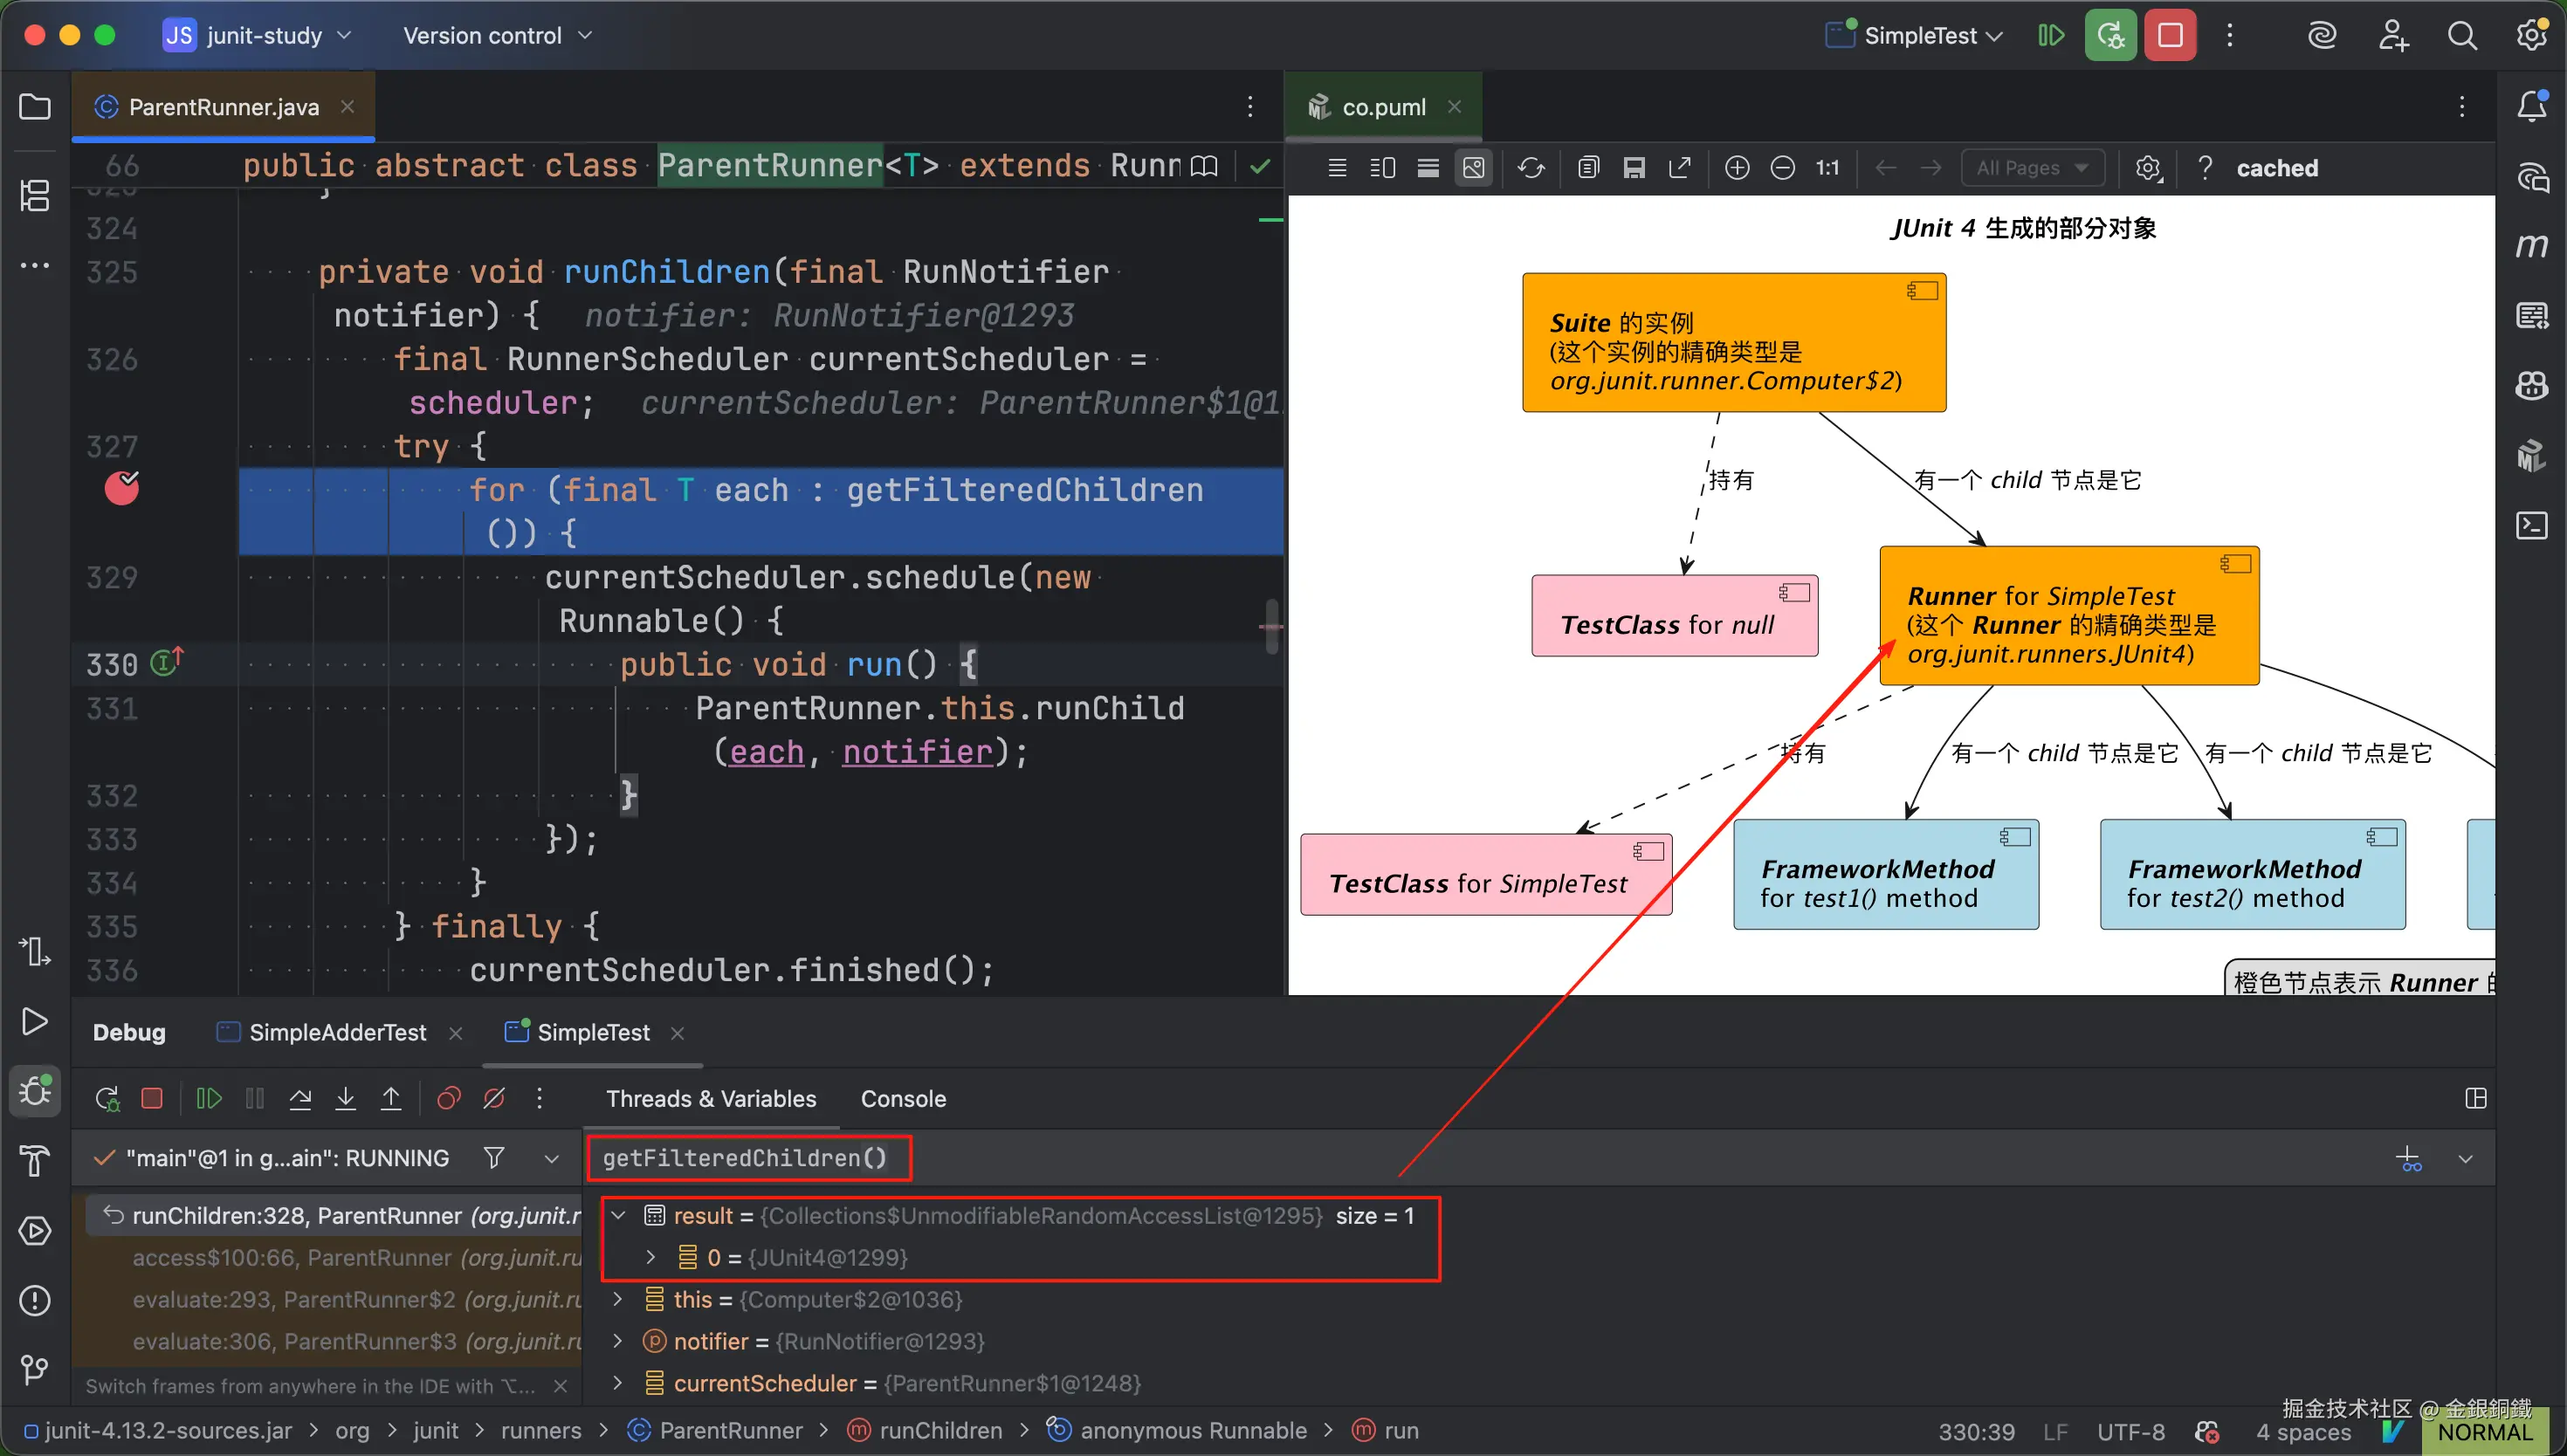The image size is (2567, 1456).
Task: Toggle debug panel layout settings icon
Action: [2475, 1099]
